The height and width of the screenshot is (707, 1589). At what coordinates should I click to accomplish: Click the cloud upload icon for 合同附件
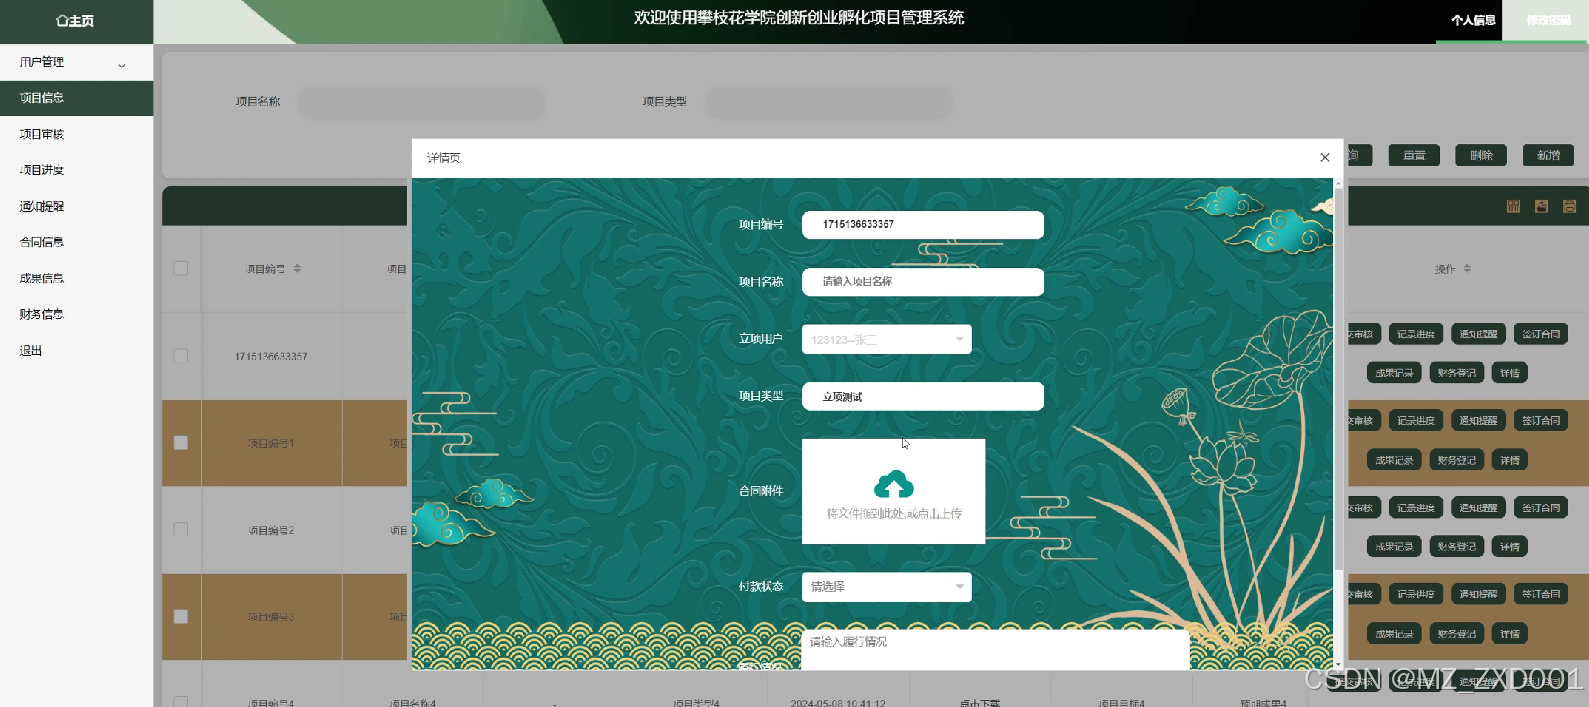click(893, 485)
